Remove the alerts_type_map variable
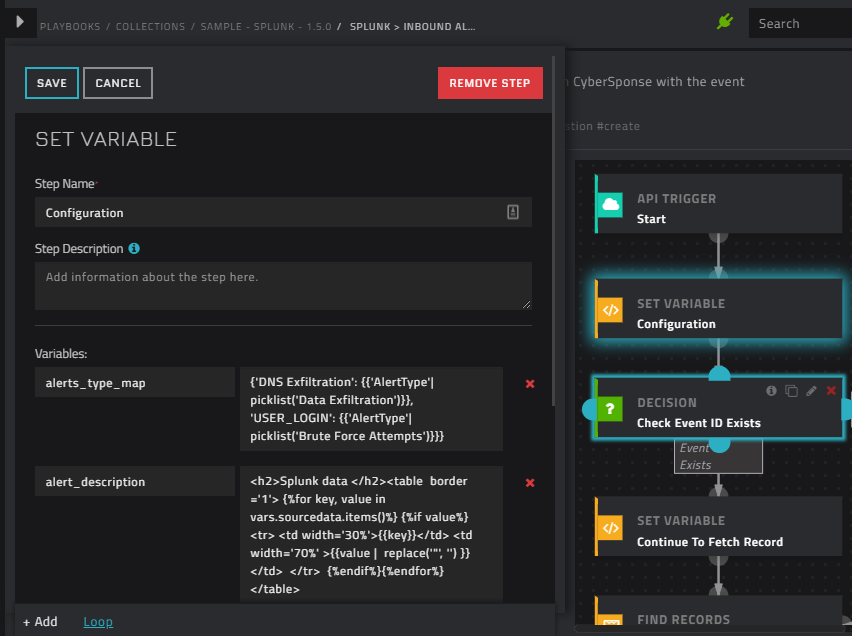This screenshot has height=636, width=852. point(530,383)
